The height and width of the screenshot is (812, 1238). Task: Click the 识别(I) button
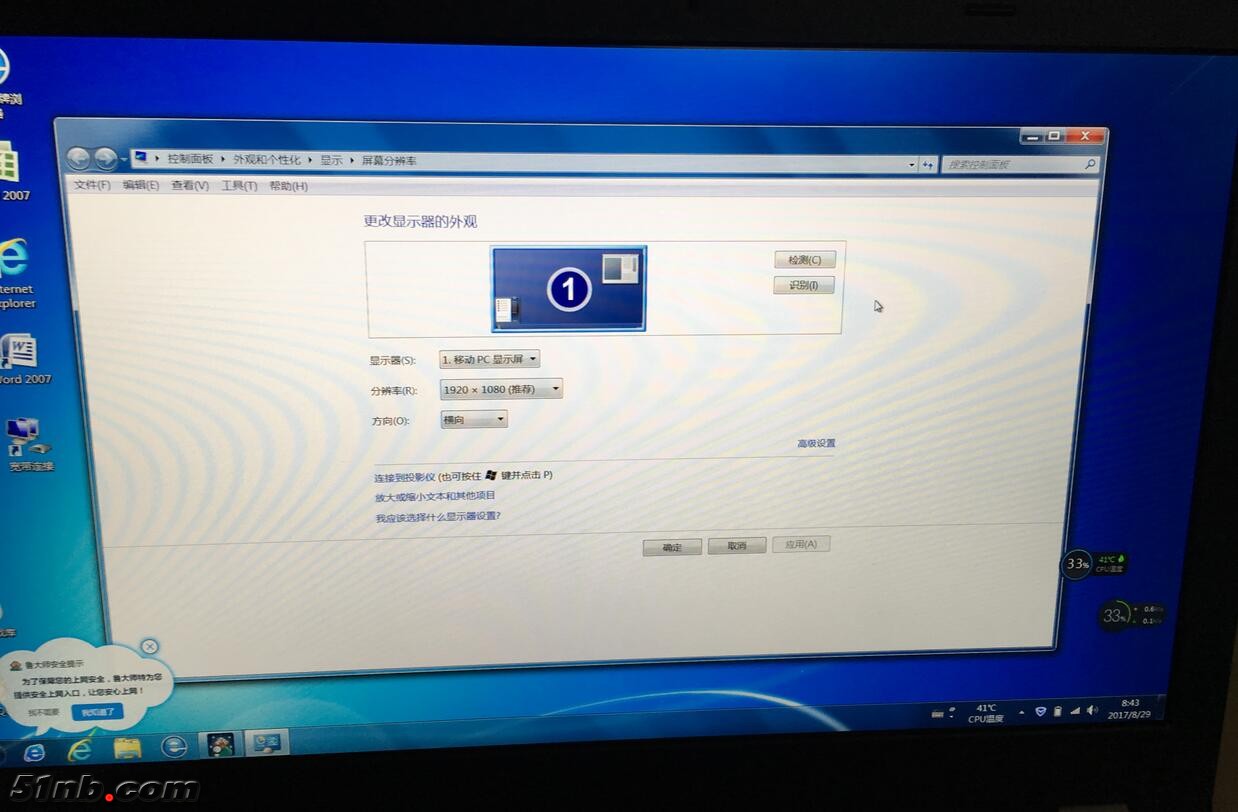coord(804,285)
